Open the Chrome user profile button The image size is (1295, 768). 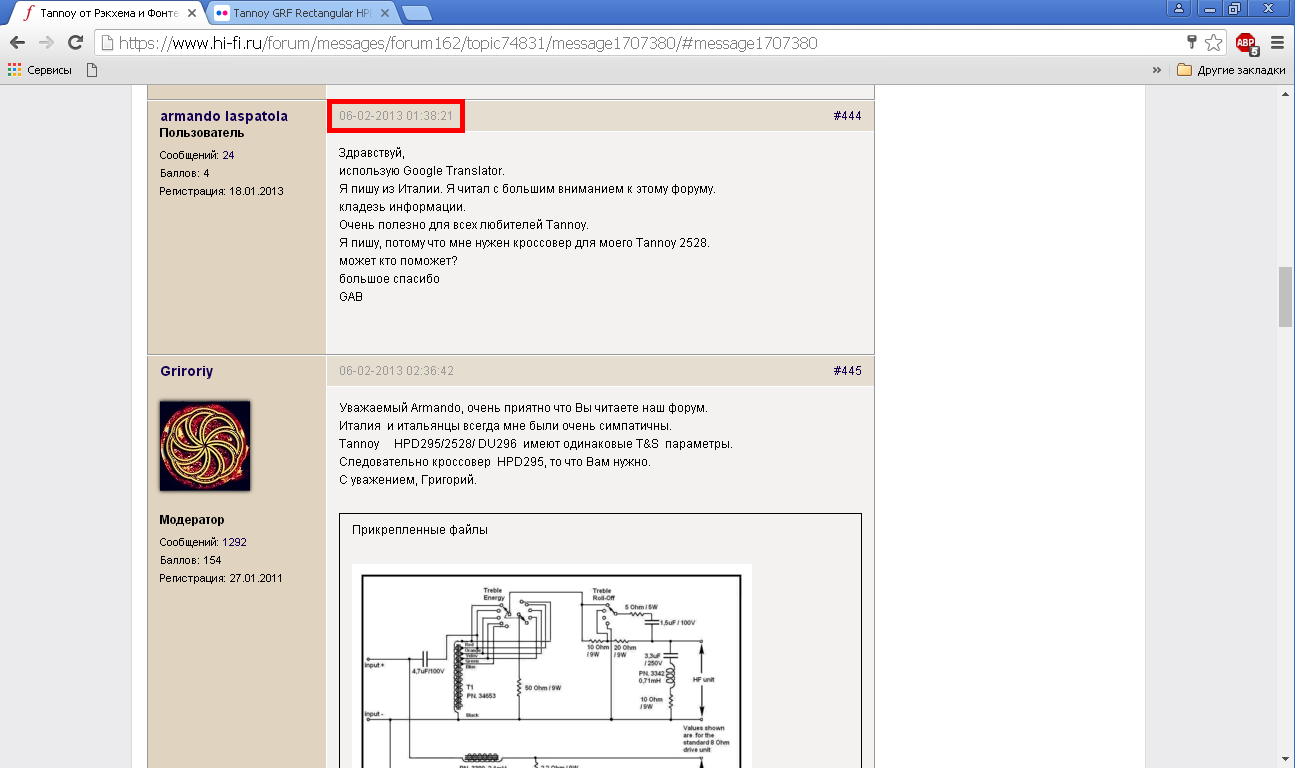coord(1180,9)
